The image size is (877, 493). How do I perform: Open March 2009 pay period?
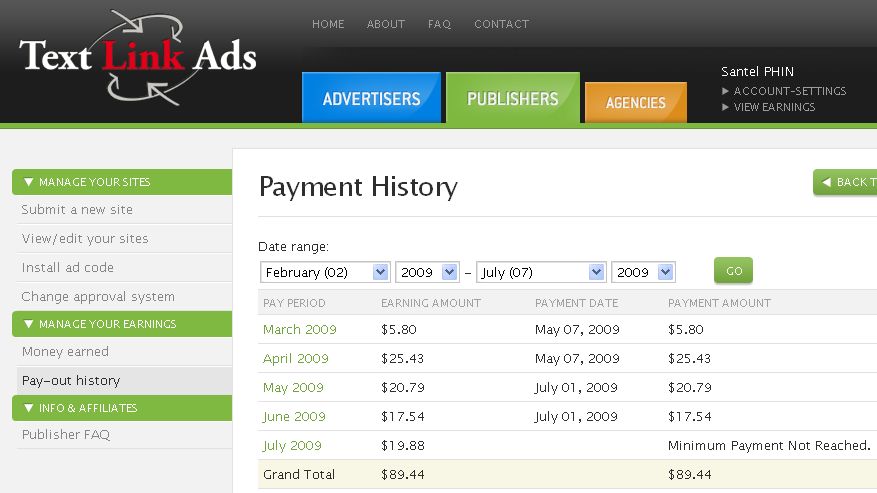click(300, 329)
